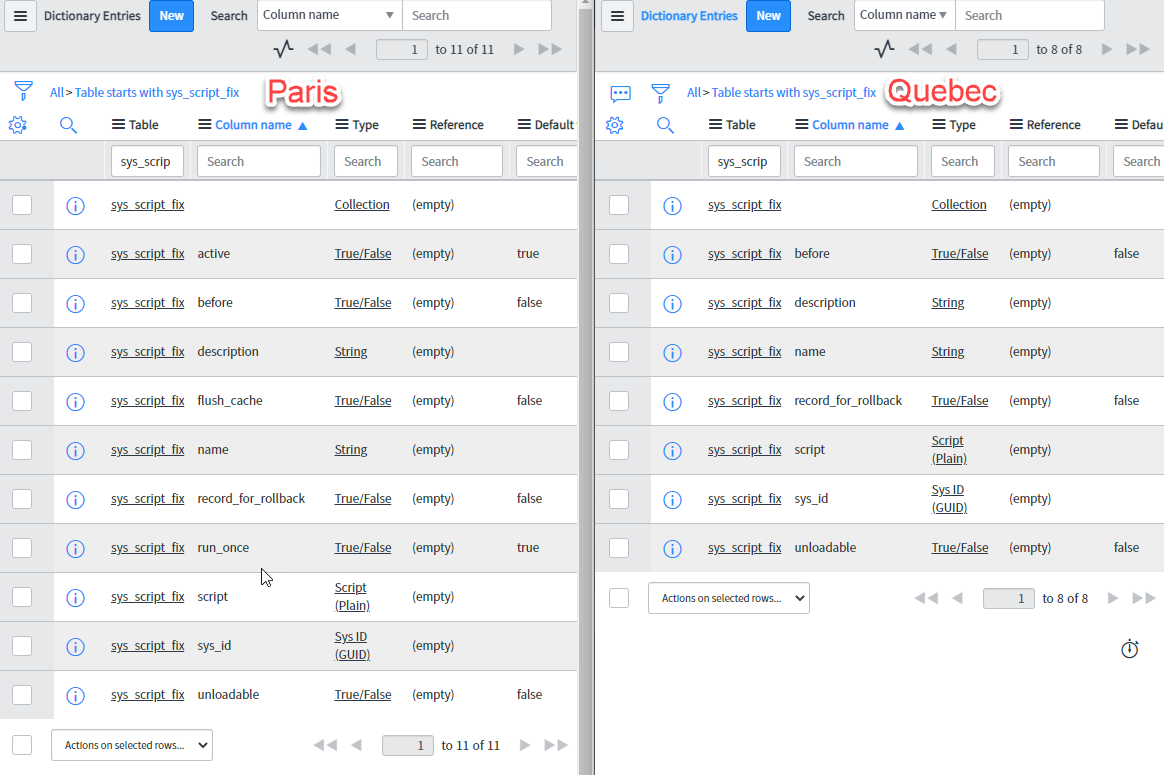Open list personalize gear in Quebec panel

click(615, 125)
